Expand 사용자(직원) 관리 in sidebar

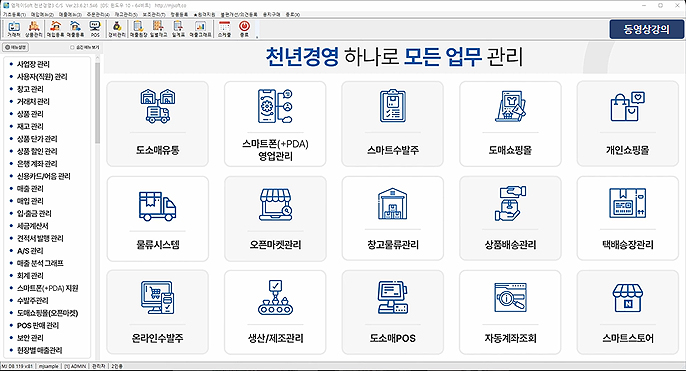click(x=42, y=77)
